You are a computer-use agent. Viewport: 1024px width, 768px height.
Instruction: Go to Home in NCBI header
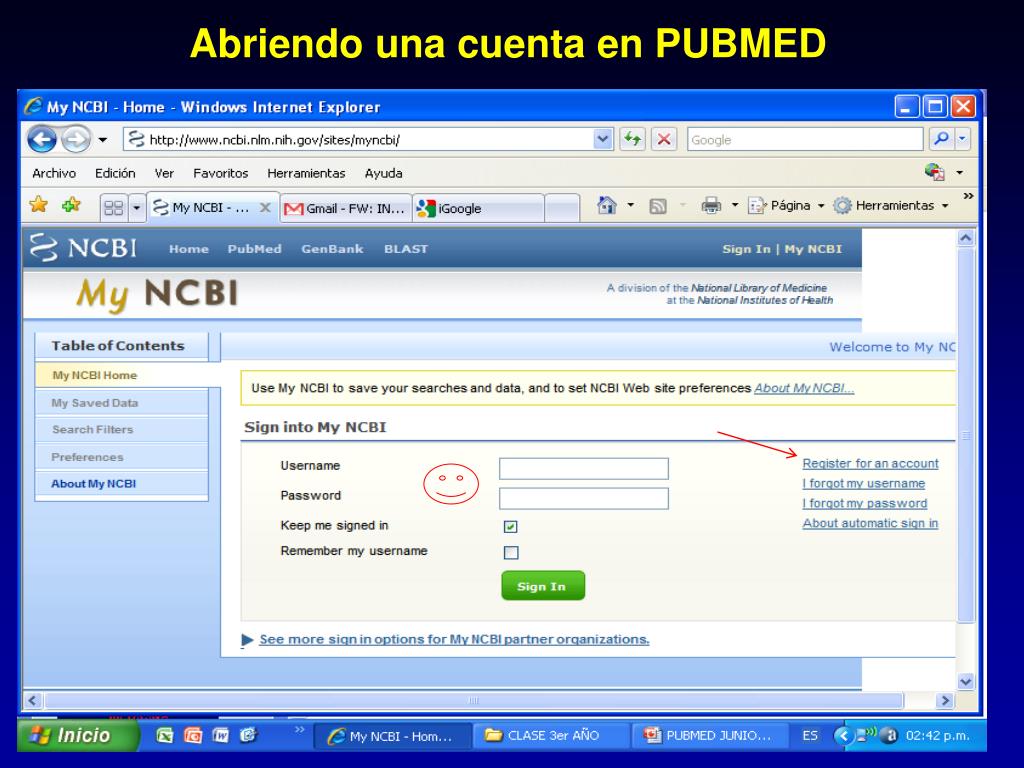(189, 249)
